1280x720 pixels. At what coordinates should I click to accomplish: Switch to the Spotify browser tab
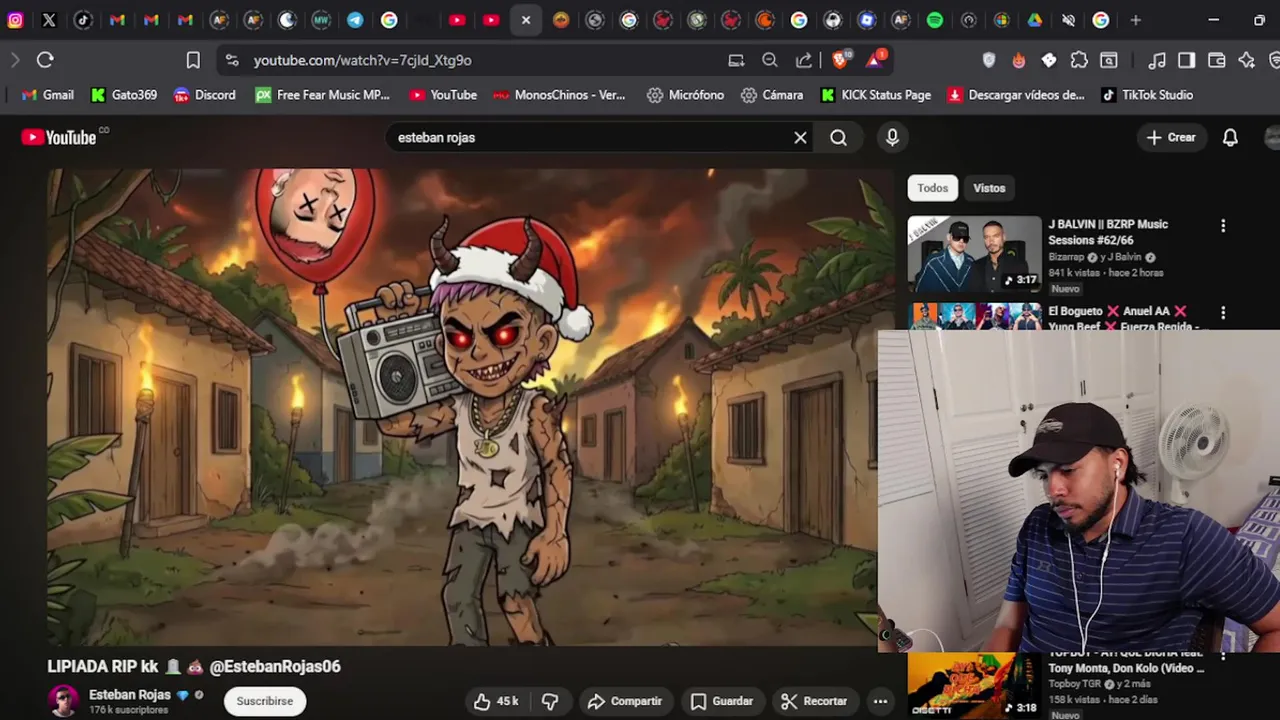pyautogui.click(x=935, y=20)
